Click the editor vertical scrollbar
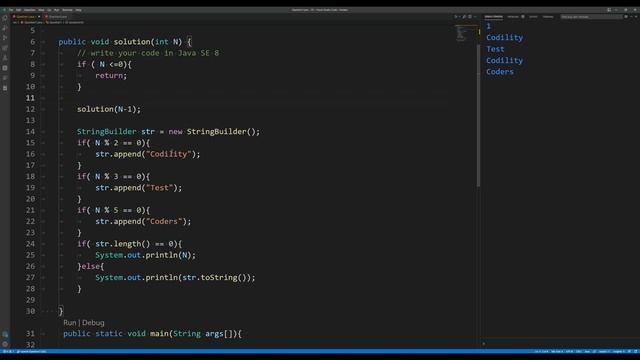The image size is (640, 360). point(478,115)
